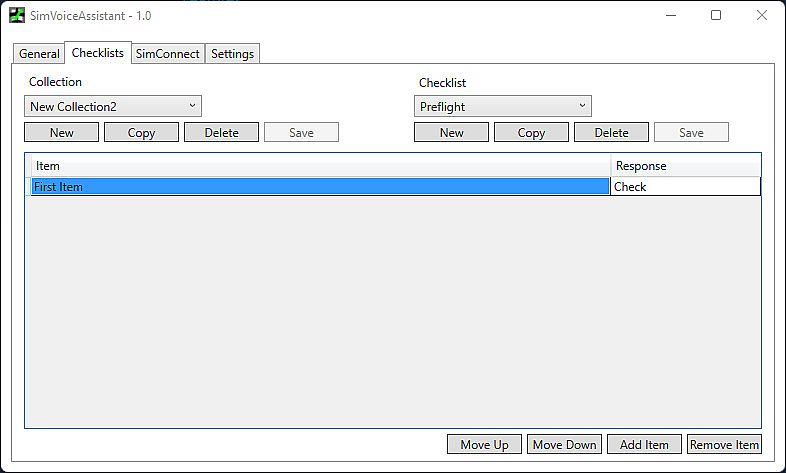
Task: Delete the selected collection
Action: point(222,132)
